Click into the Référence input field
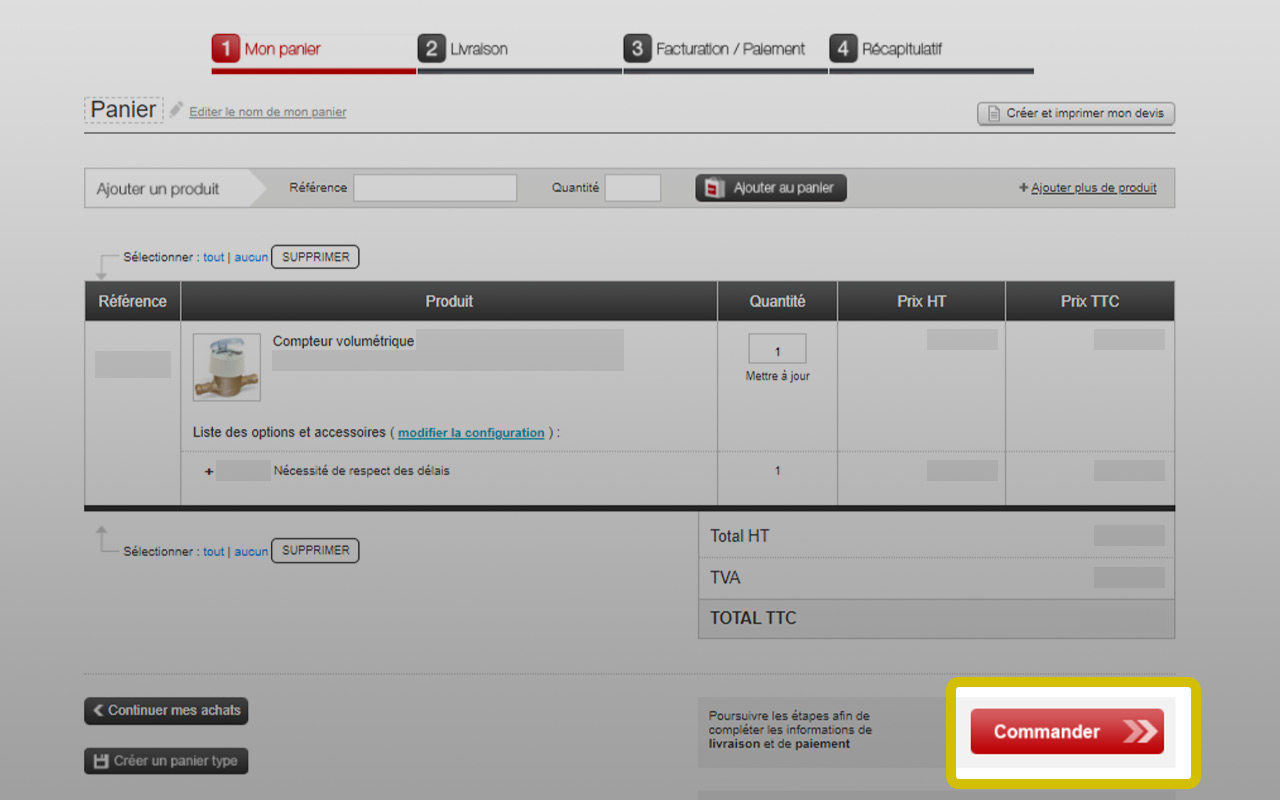The height and width of the screenshot is (800, 1280). (x=435, y=188)
